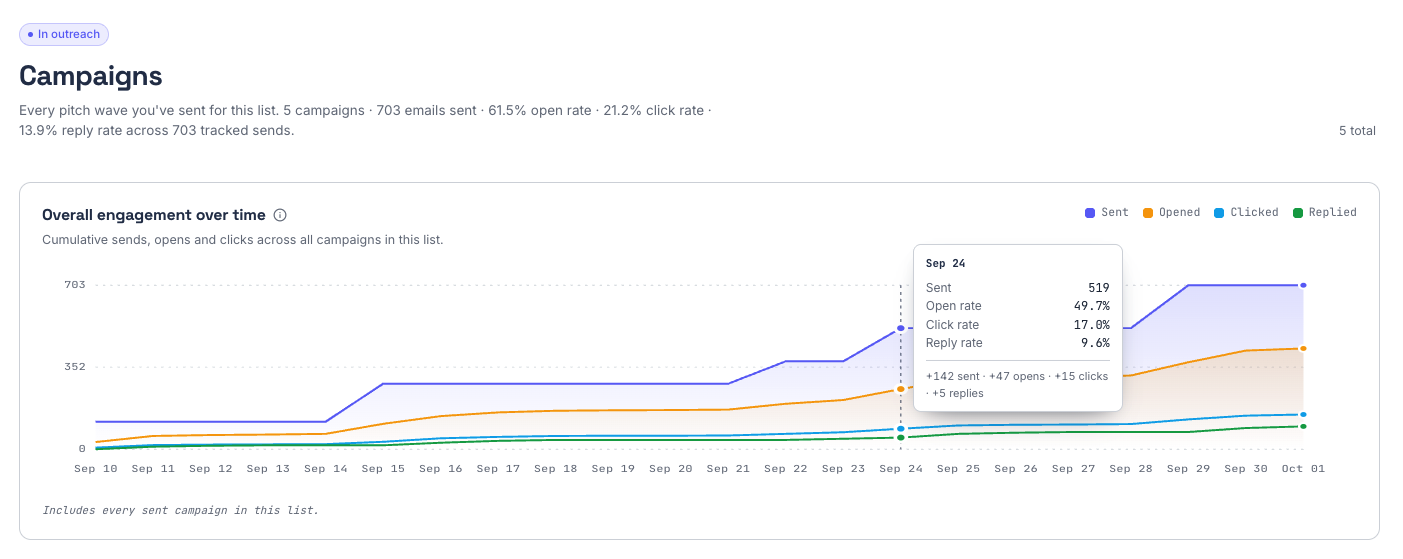Click the In outreach status badge
The image size is (1403, 559).
click(64, 34)
